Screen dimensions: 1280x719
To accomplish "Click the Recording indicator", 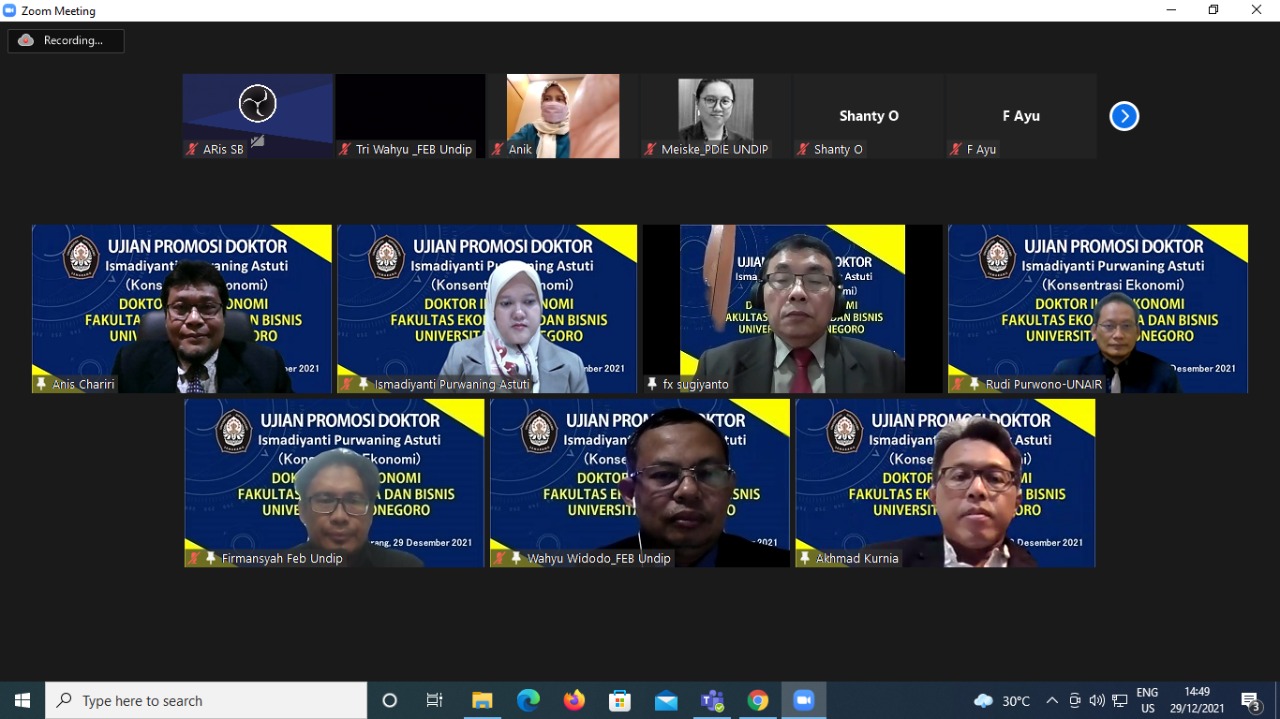I will pos(66,41).
